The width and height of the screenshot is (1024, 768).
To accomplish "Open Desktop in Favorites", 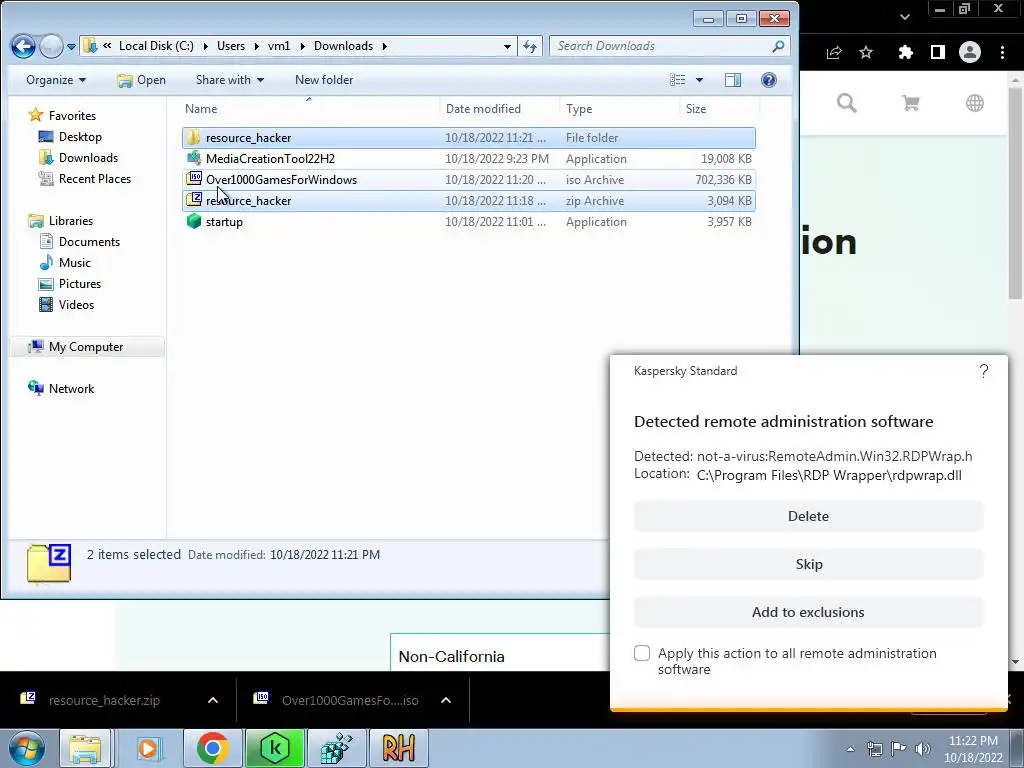I will point(71,136).
